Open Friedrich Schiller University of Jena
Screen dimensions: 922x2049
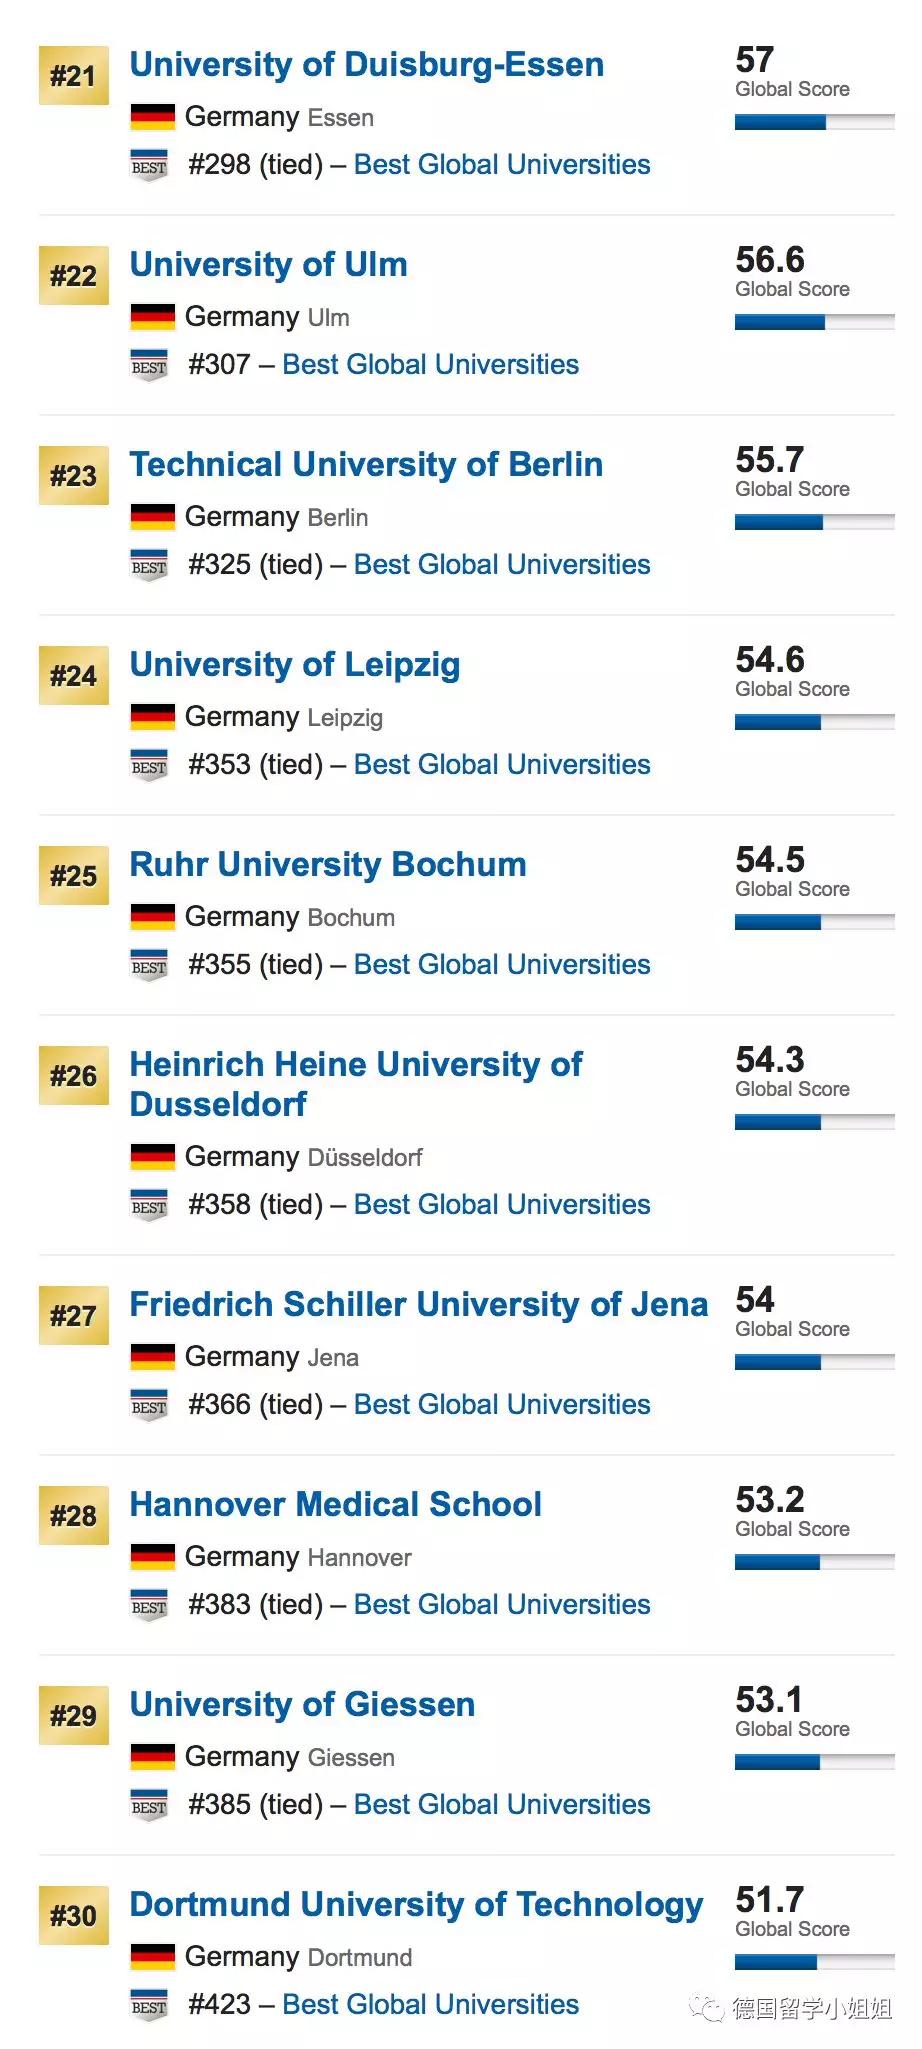tap(418, 1305)
